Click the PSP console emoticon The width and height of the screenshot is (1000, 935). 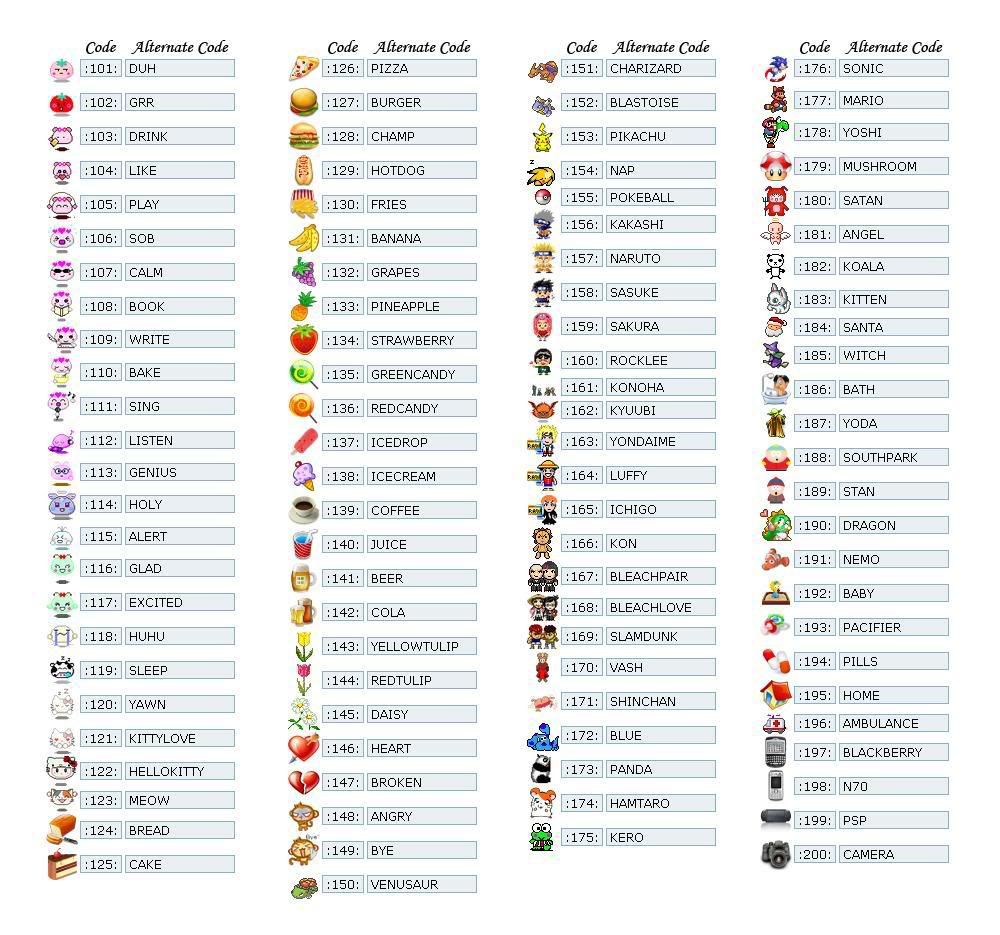coord(776,819)
